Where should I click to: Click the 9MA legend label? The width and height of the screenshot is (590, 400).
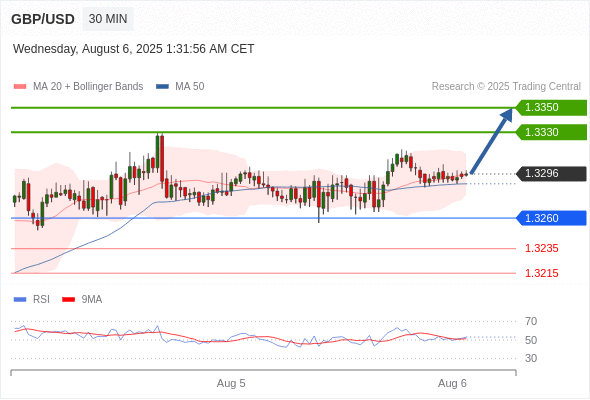(x=92, y=300)
